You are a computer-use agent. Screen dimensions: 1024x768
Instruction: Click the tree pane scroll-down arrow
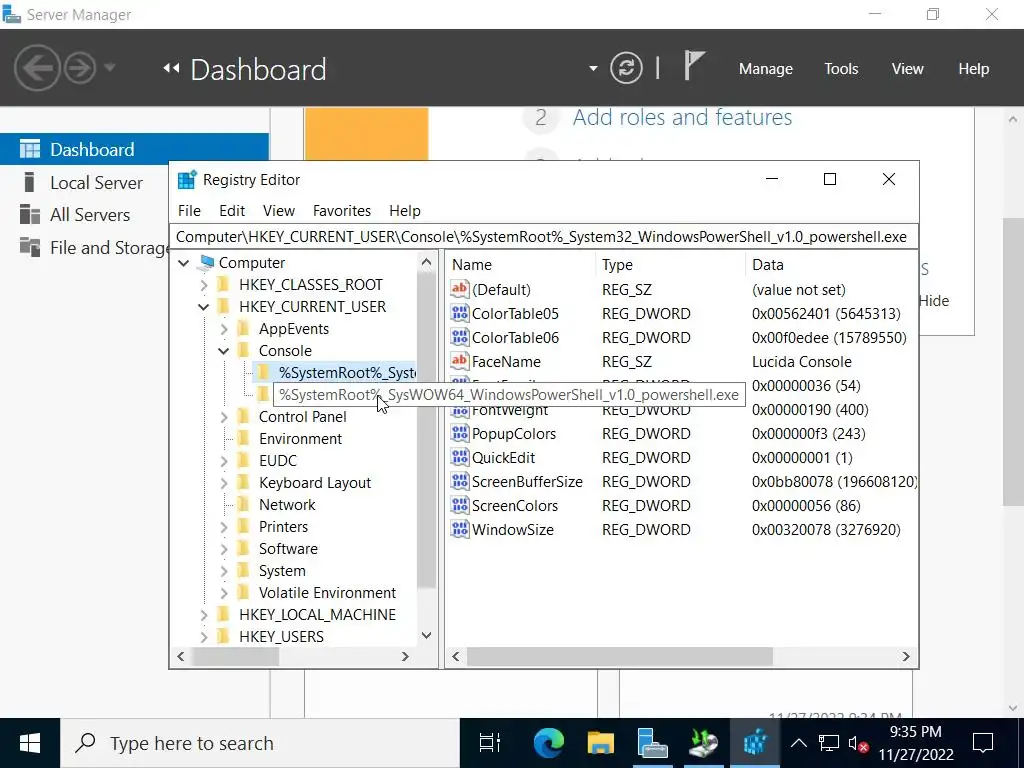(426, 635)
